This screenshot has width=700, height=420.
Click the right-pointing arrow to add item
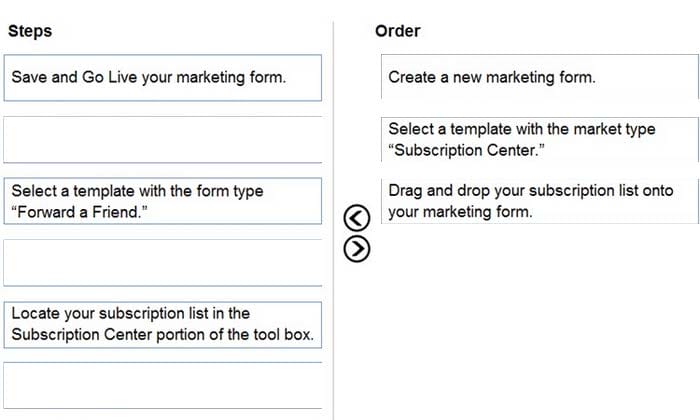pos(357,249)
